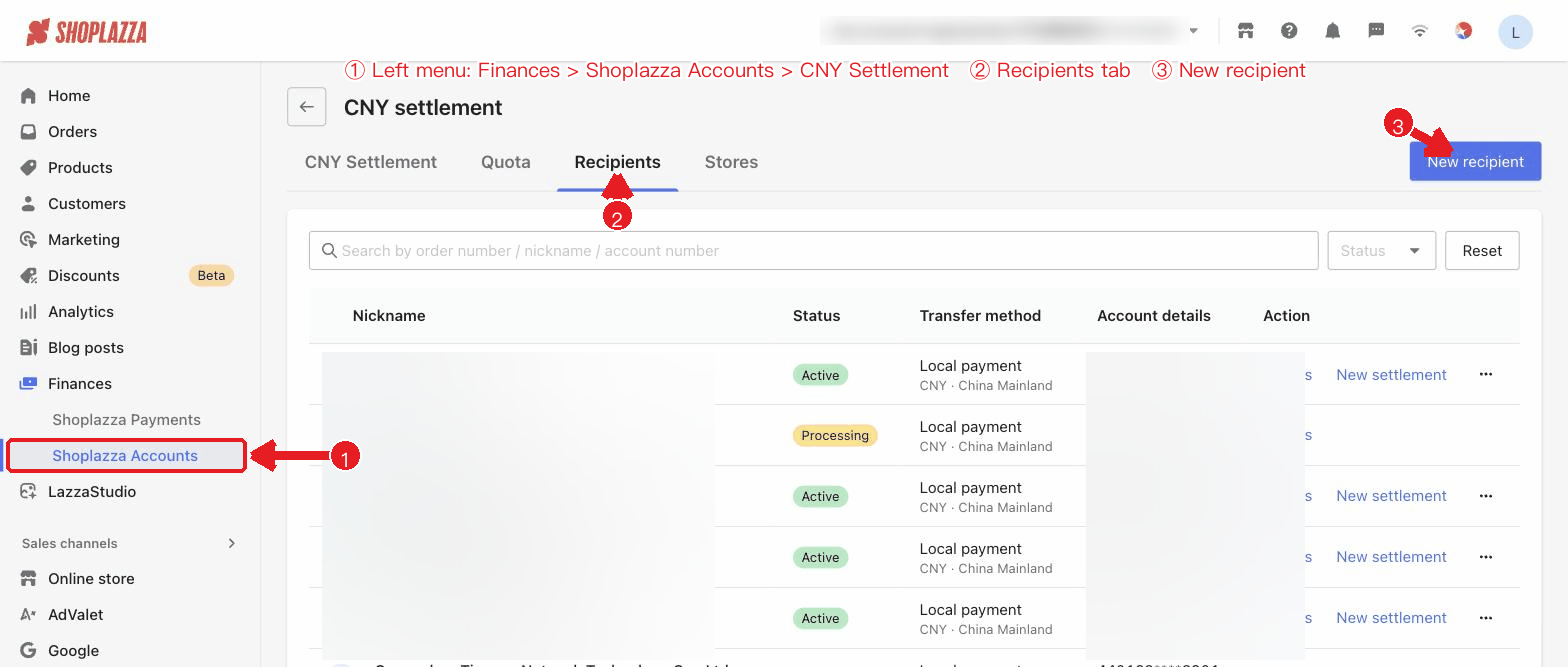Viewport: 1568px width, 667px height.
Task: Open AdValet via its sidebar icon
Action: (28, 615)
